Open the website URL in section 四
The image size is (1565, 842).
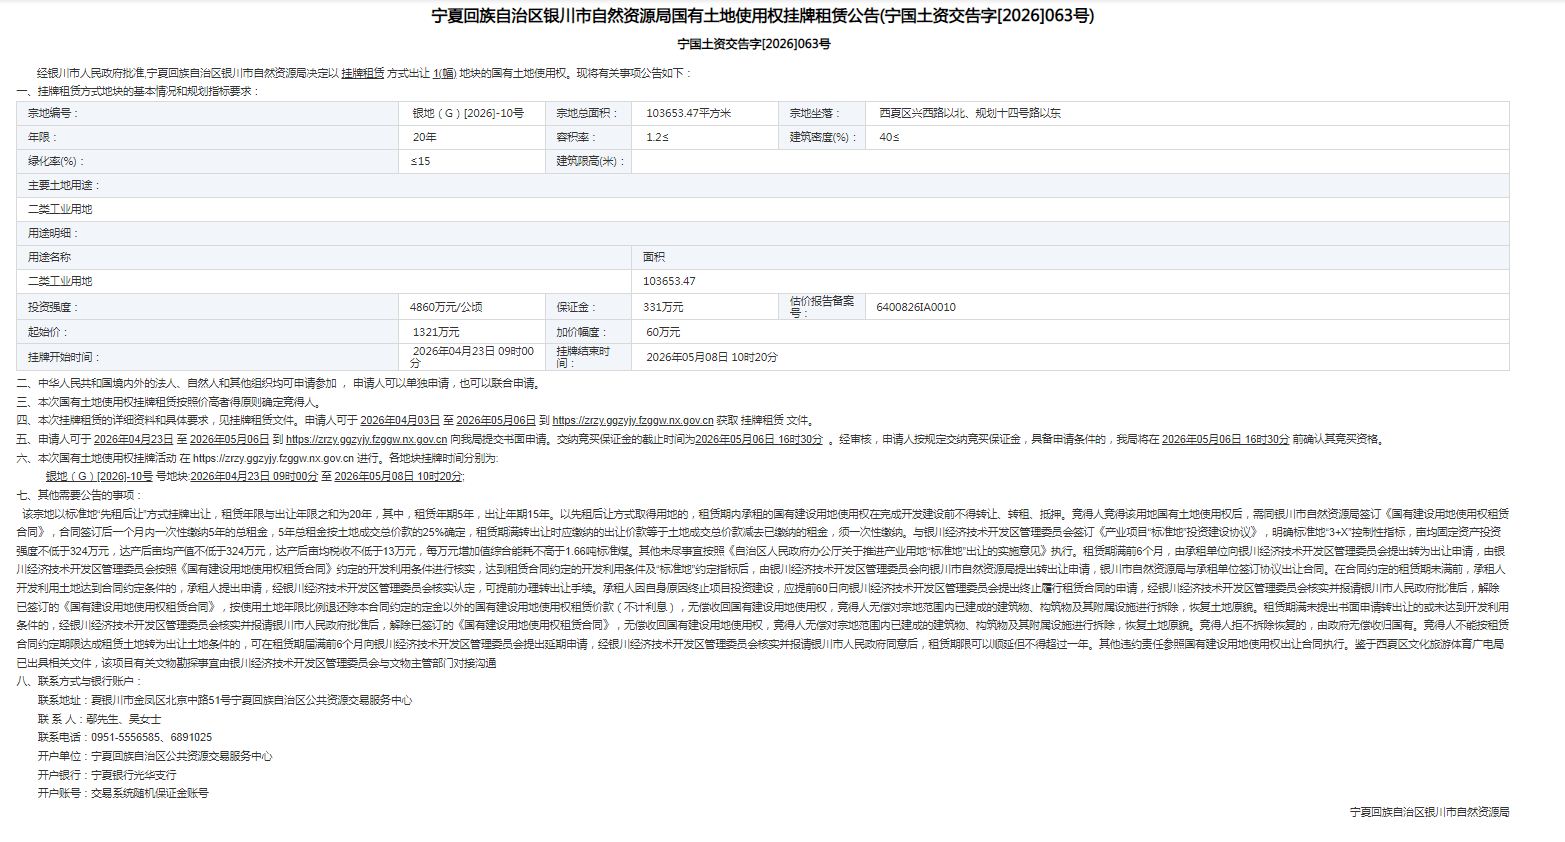[632, 421]
